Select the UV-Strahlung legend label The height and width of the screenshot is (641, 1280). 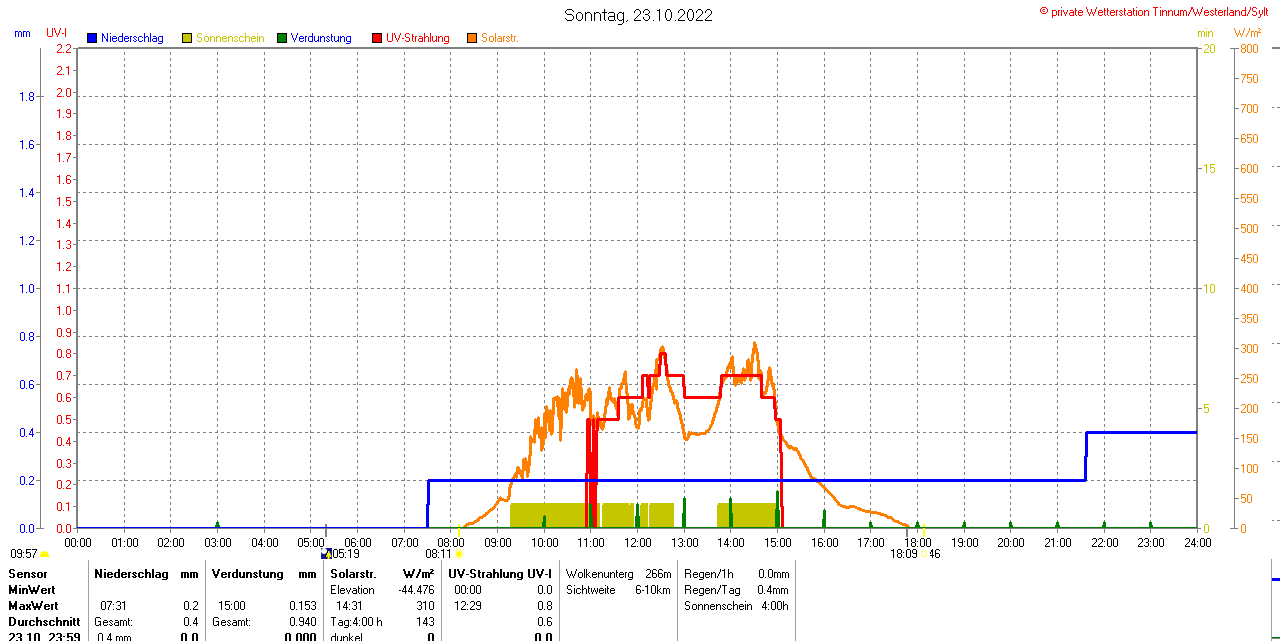point(417,38)
